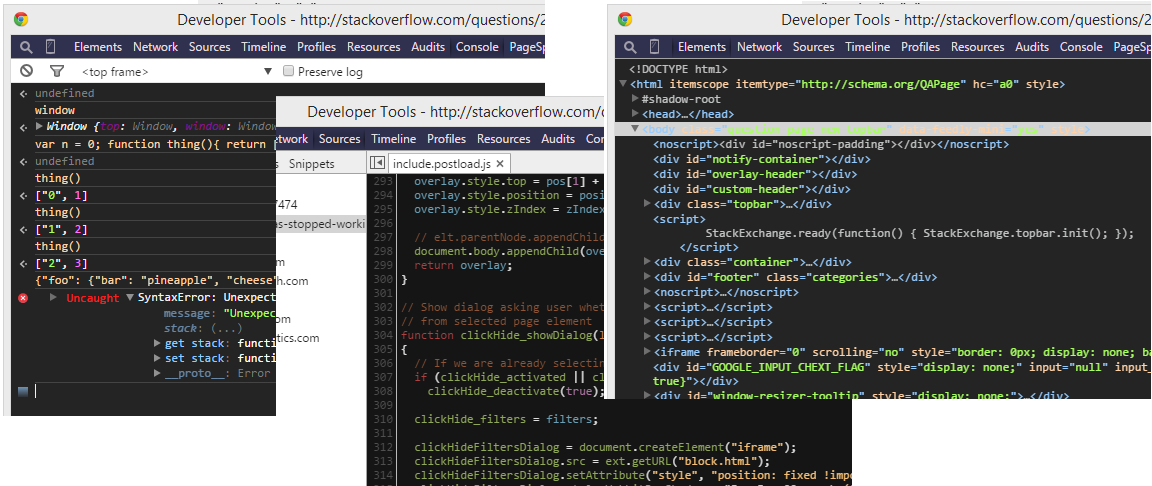This screenshot has width=1152, height=486.
Task: Open Network tab in the Console window
Action: [x=156, y=47]
